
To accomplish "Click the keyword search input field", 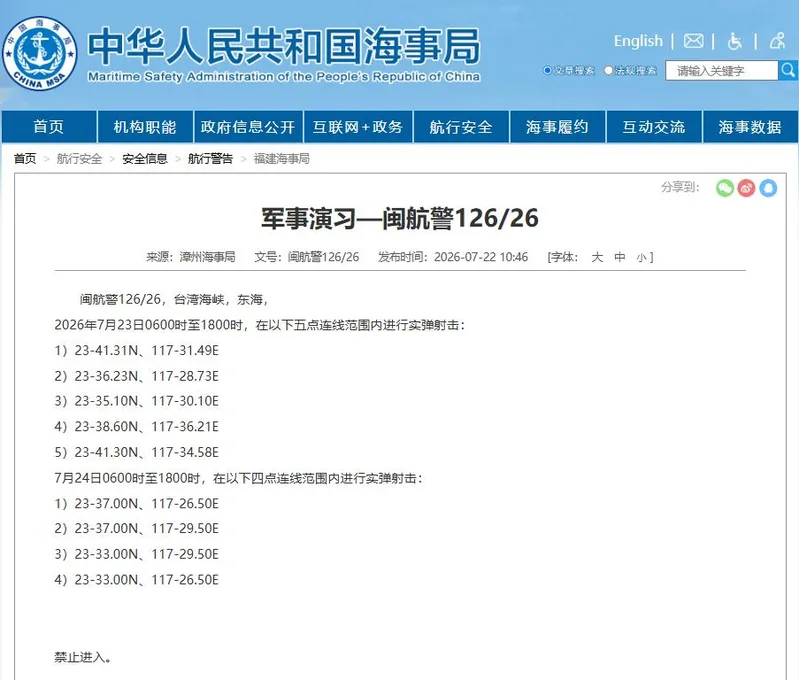I will pyautogui.click(x=722, y=70).
